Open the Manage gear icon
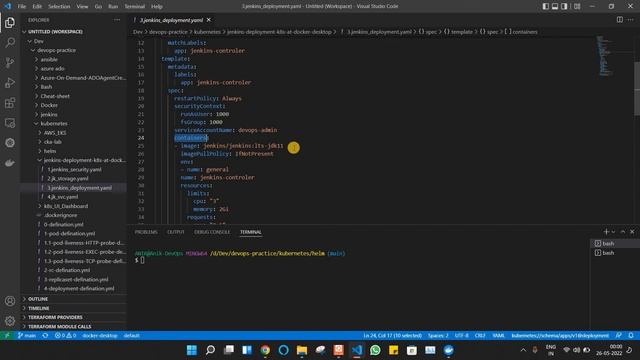The image size is (640, 360). tap(10, 321)
